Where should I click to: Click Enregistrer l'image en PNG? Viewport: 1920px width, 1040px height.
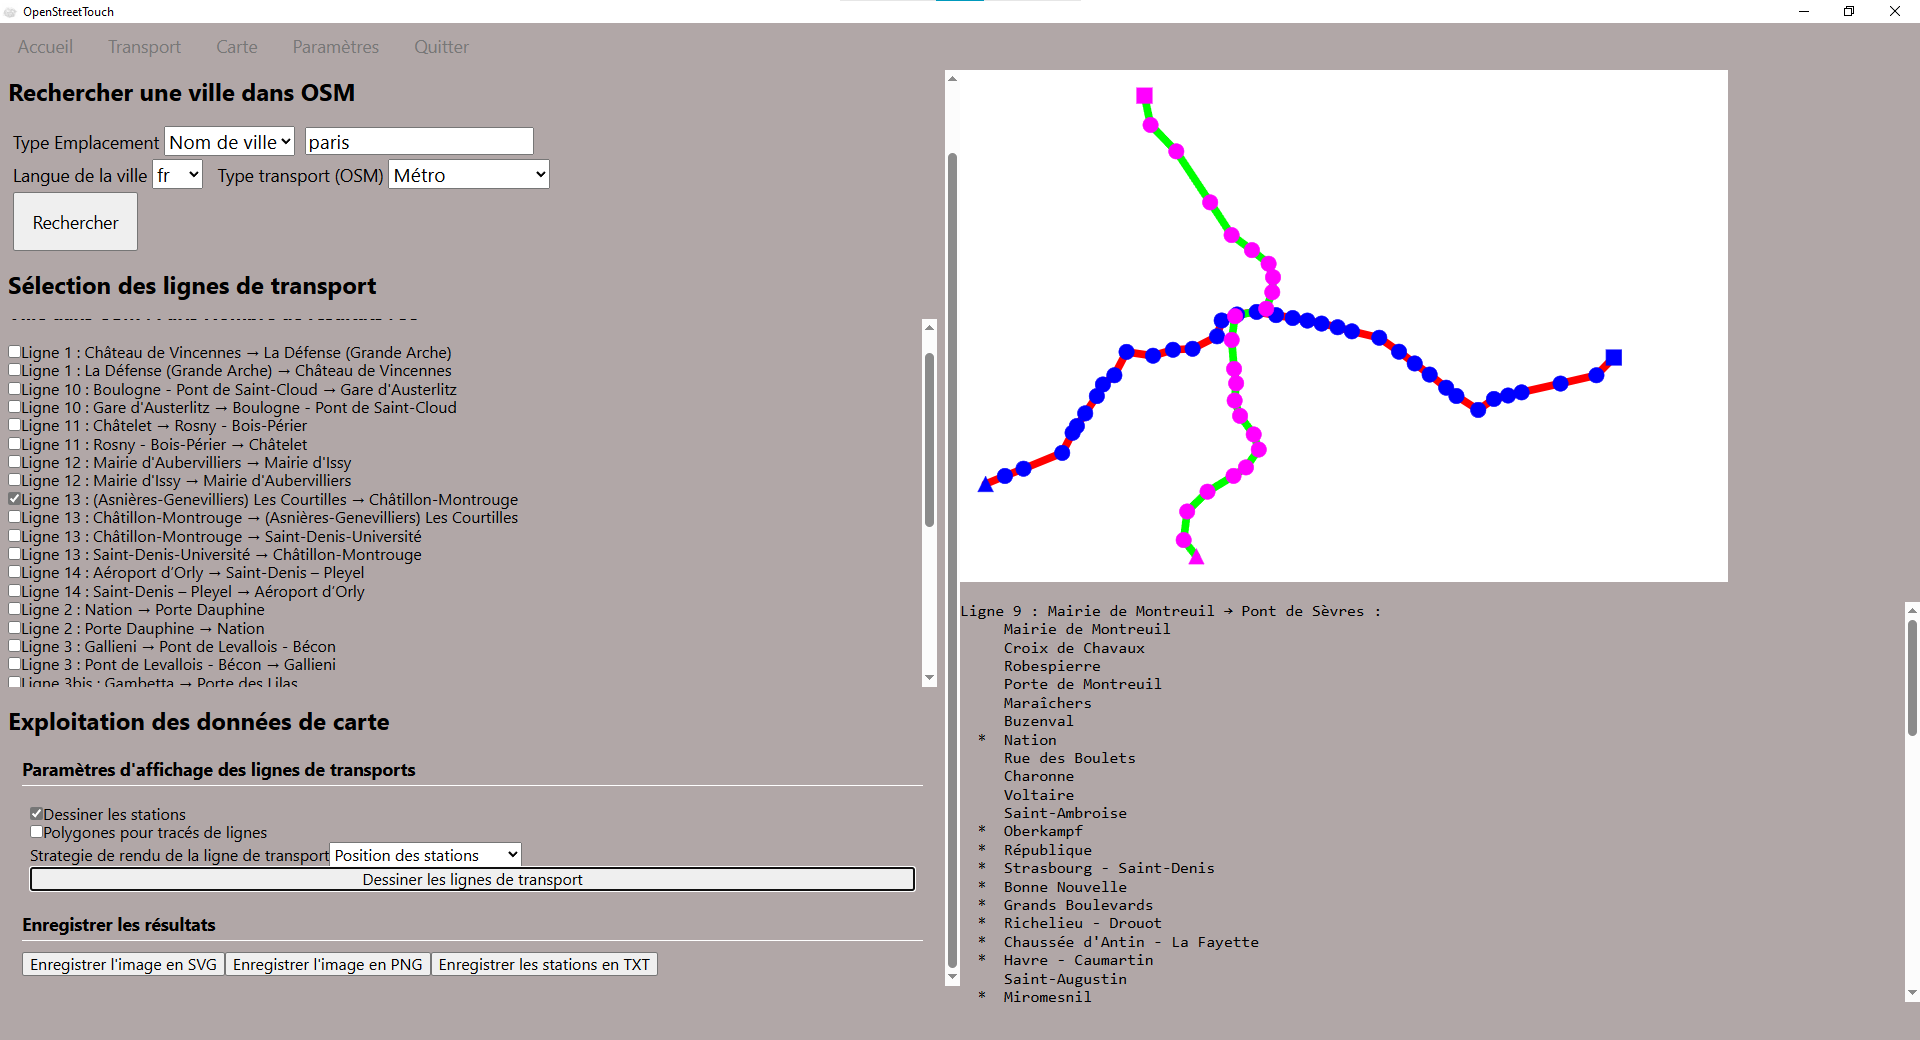tap(328, 964)
